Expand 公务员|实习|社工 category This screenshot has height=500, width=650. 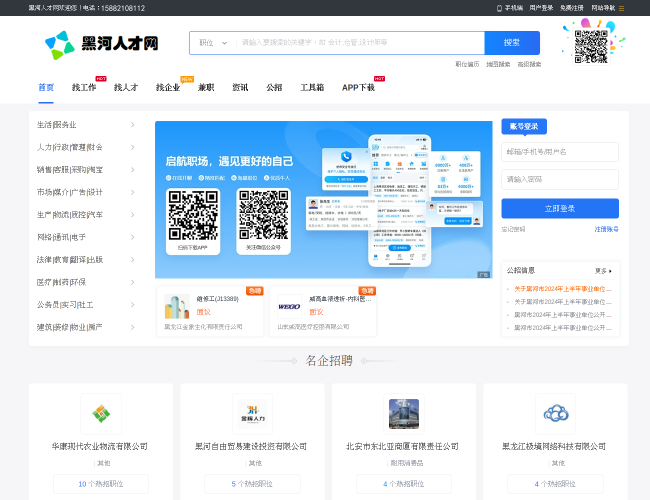coord(86,305)
